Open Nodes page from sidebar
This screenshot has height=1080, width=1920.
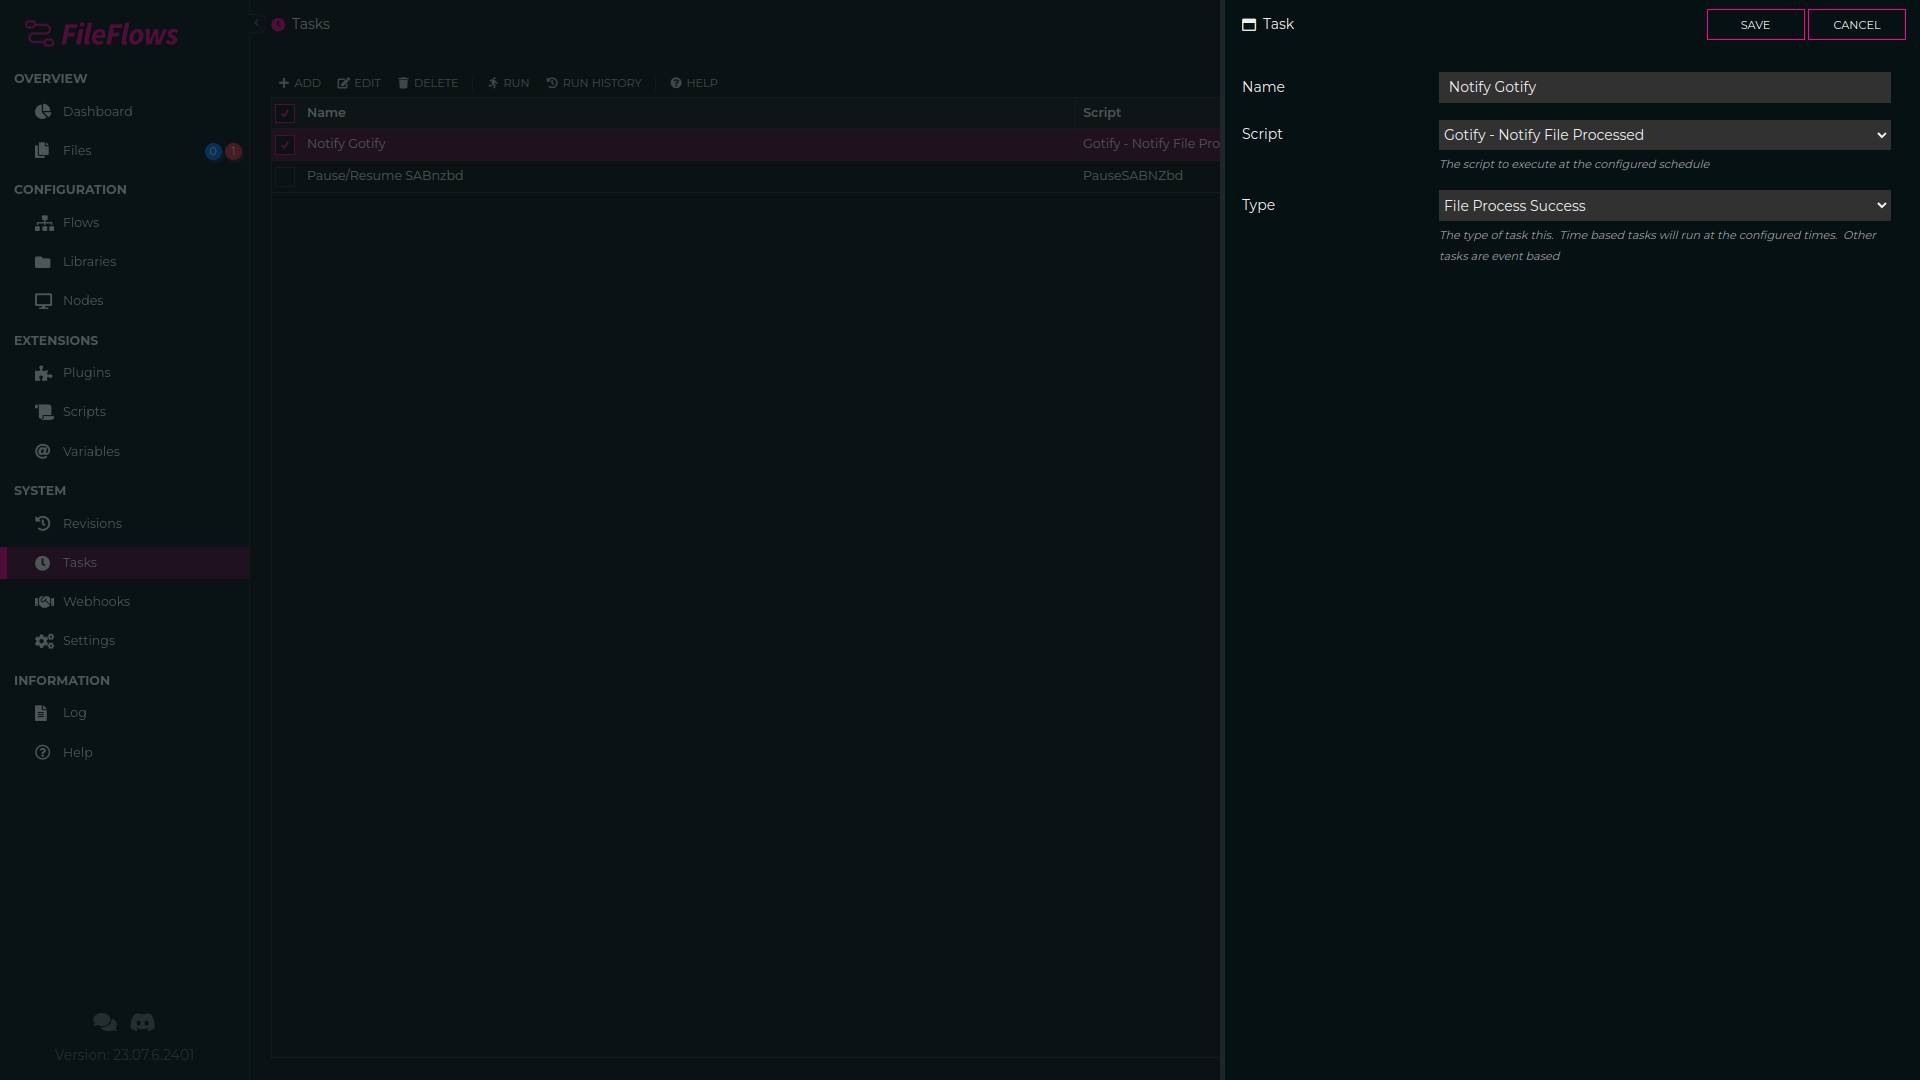pos(83,301)
